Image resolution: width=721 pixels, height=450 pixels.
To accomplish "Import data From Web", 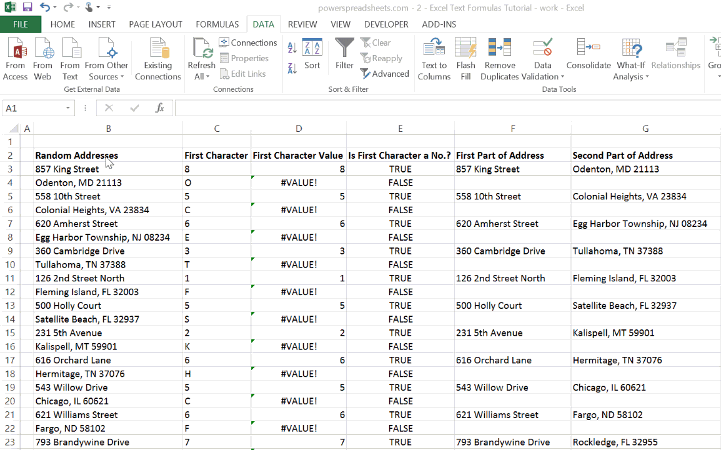I will coord(43,60).
